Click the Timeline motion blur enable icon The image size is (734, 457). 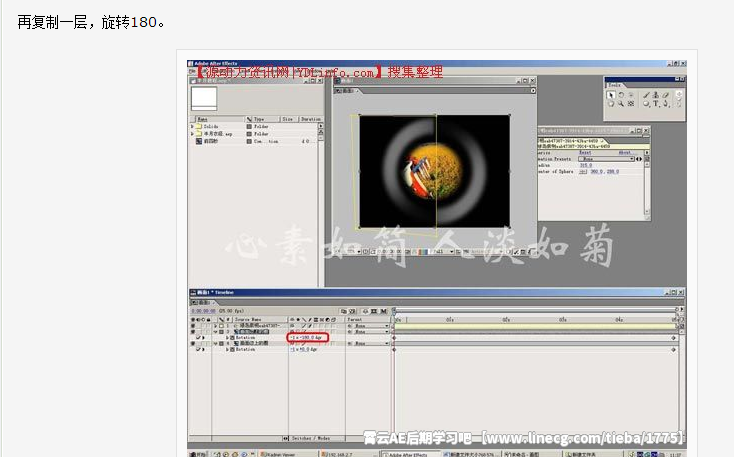383,311
